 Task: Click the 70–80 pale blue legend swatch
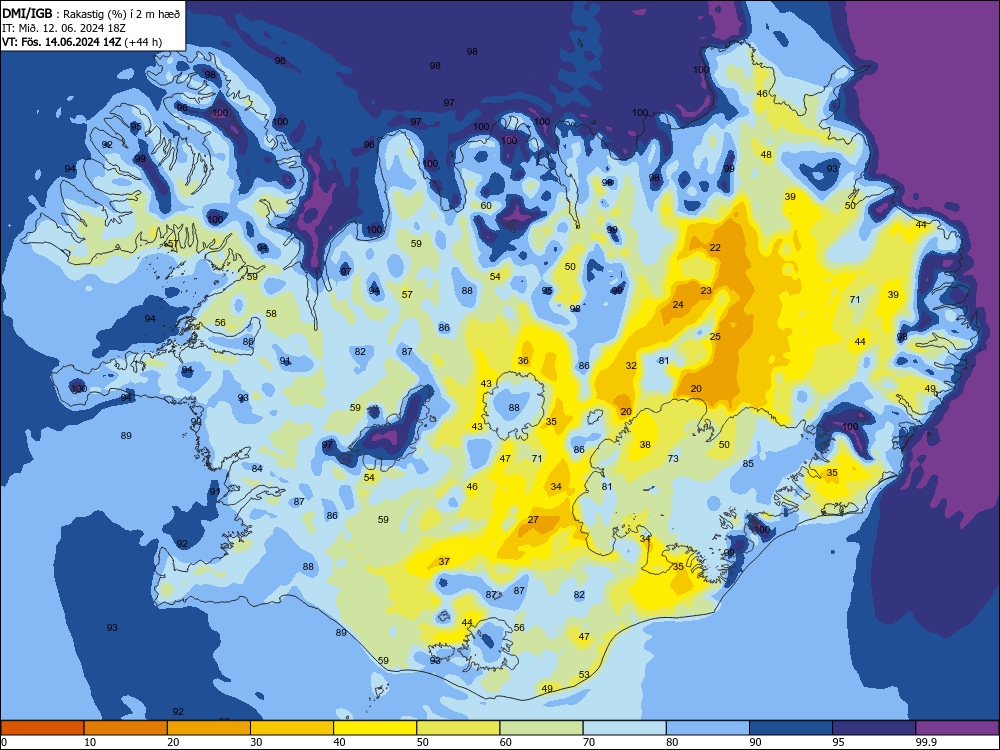[624, 728]
